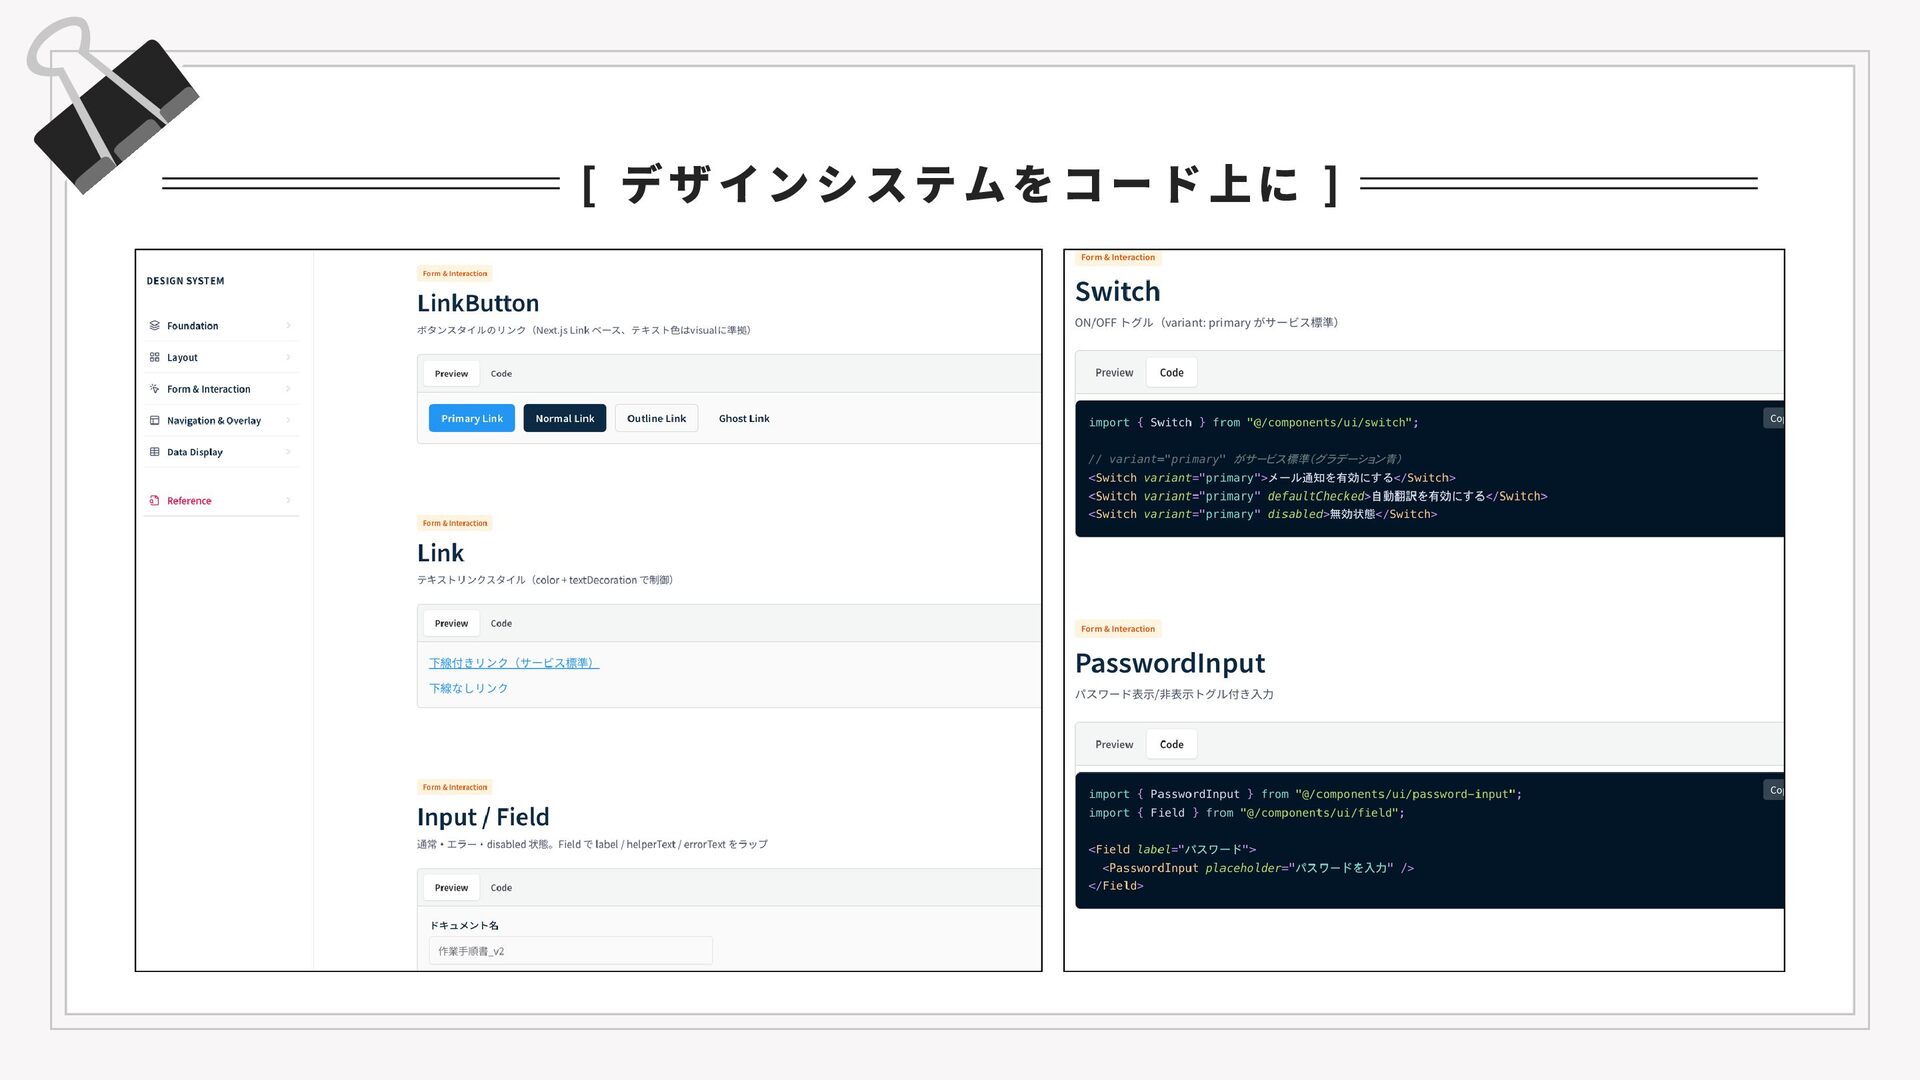Click the ドキュメント名 text input field
The width and height of the screenshot is (1920, 1080).
click(570, 951)
